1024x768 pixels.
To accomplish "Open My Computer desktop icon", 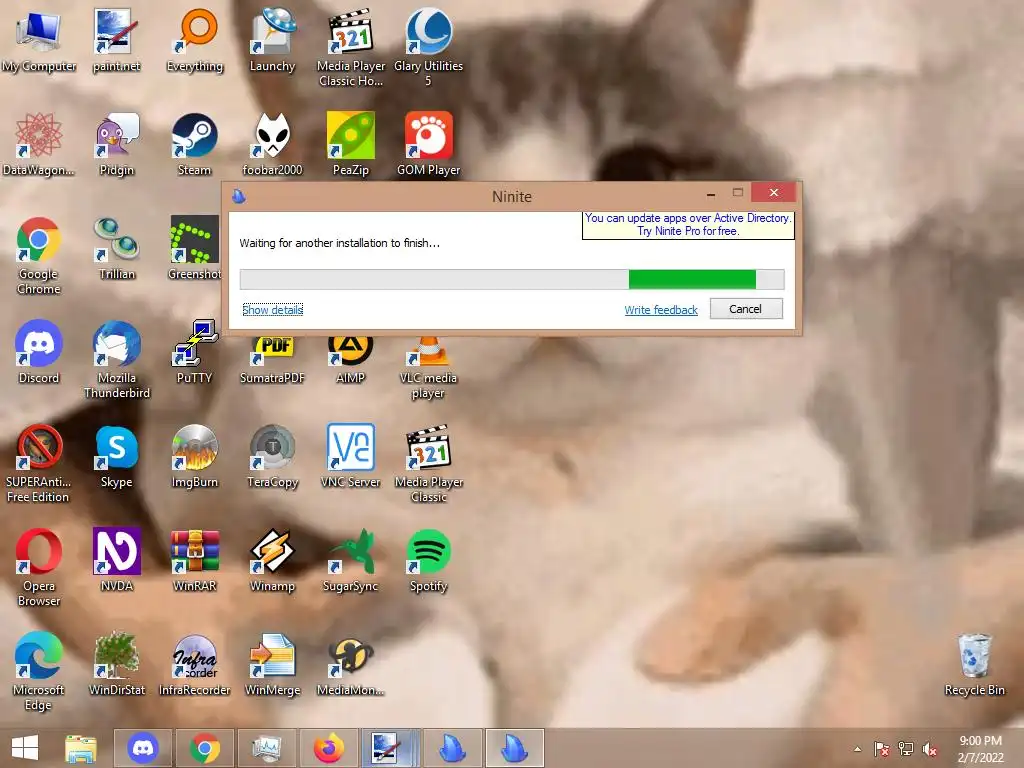I will (x=39, y=39).
